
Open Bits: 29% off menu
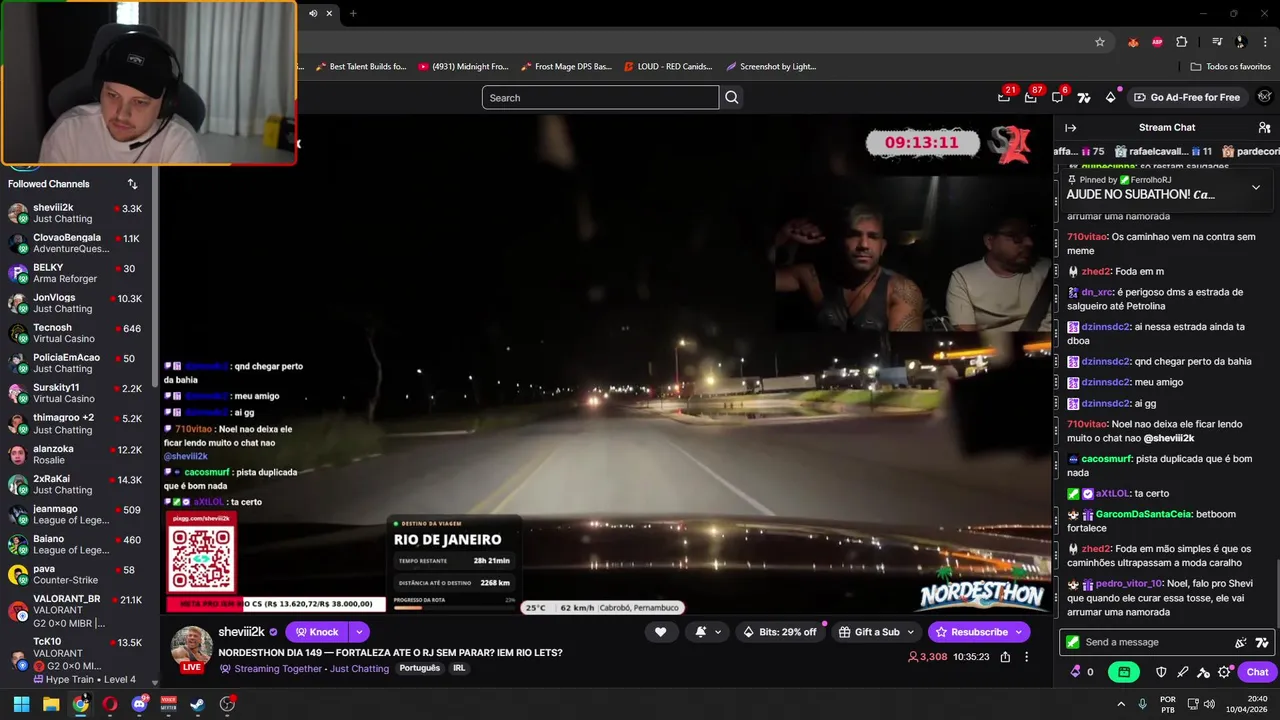pos(782,632)
